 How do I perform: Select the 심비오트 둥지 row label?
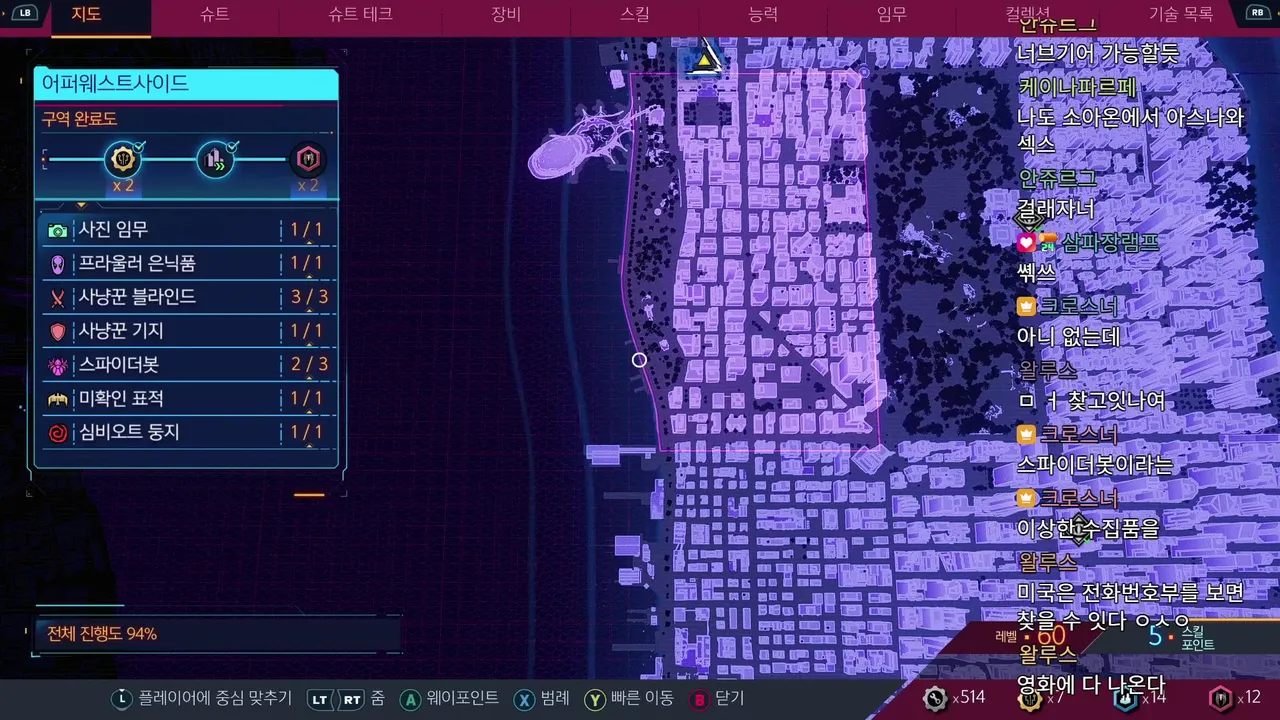click(129, 433)
